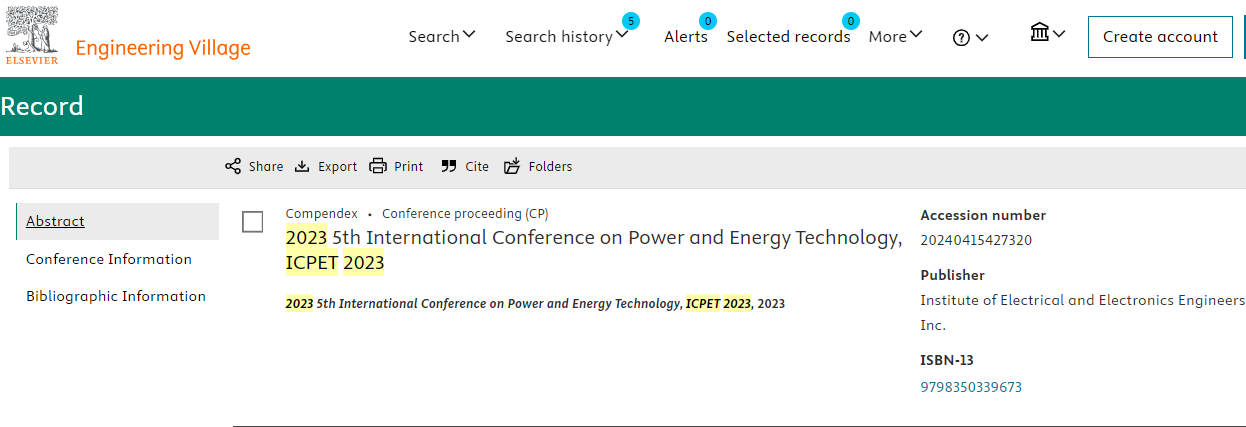Expand the Search history dropdown
The height and width of the screenshot is (427, 1246).
[567, 36]
